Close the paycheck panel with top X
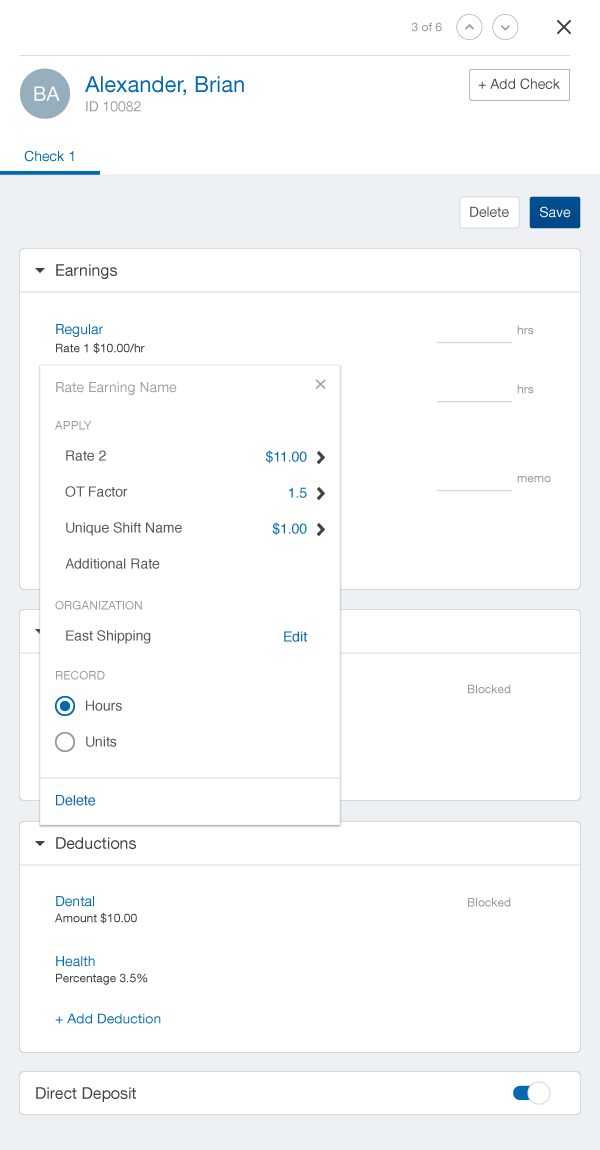 click(564, 27)
